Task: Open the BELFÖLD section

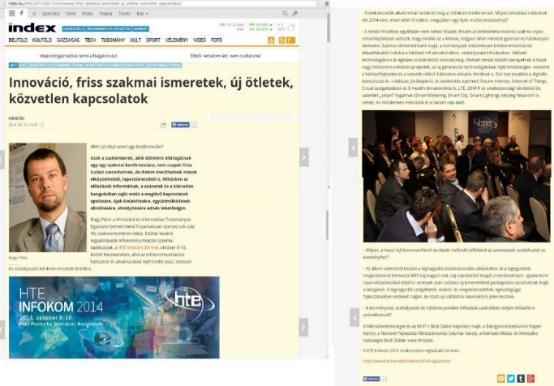Action: (18, 40)
